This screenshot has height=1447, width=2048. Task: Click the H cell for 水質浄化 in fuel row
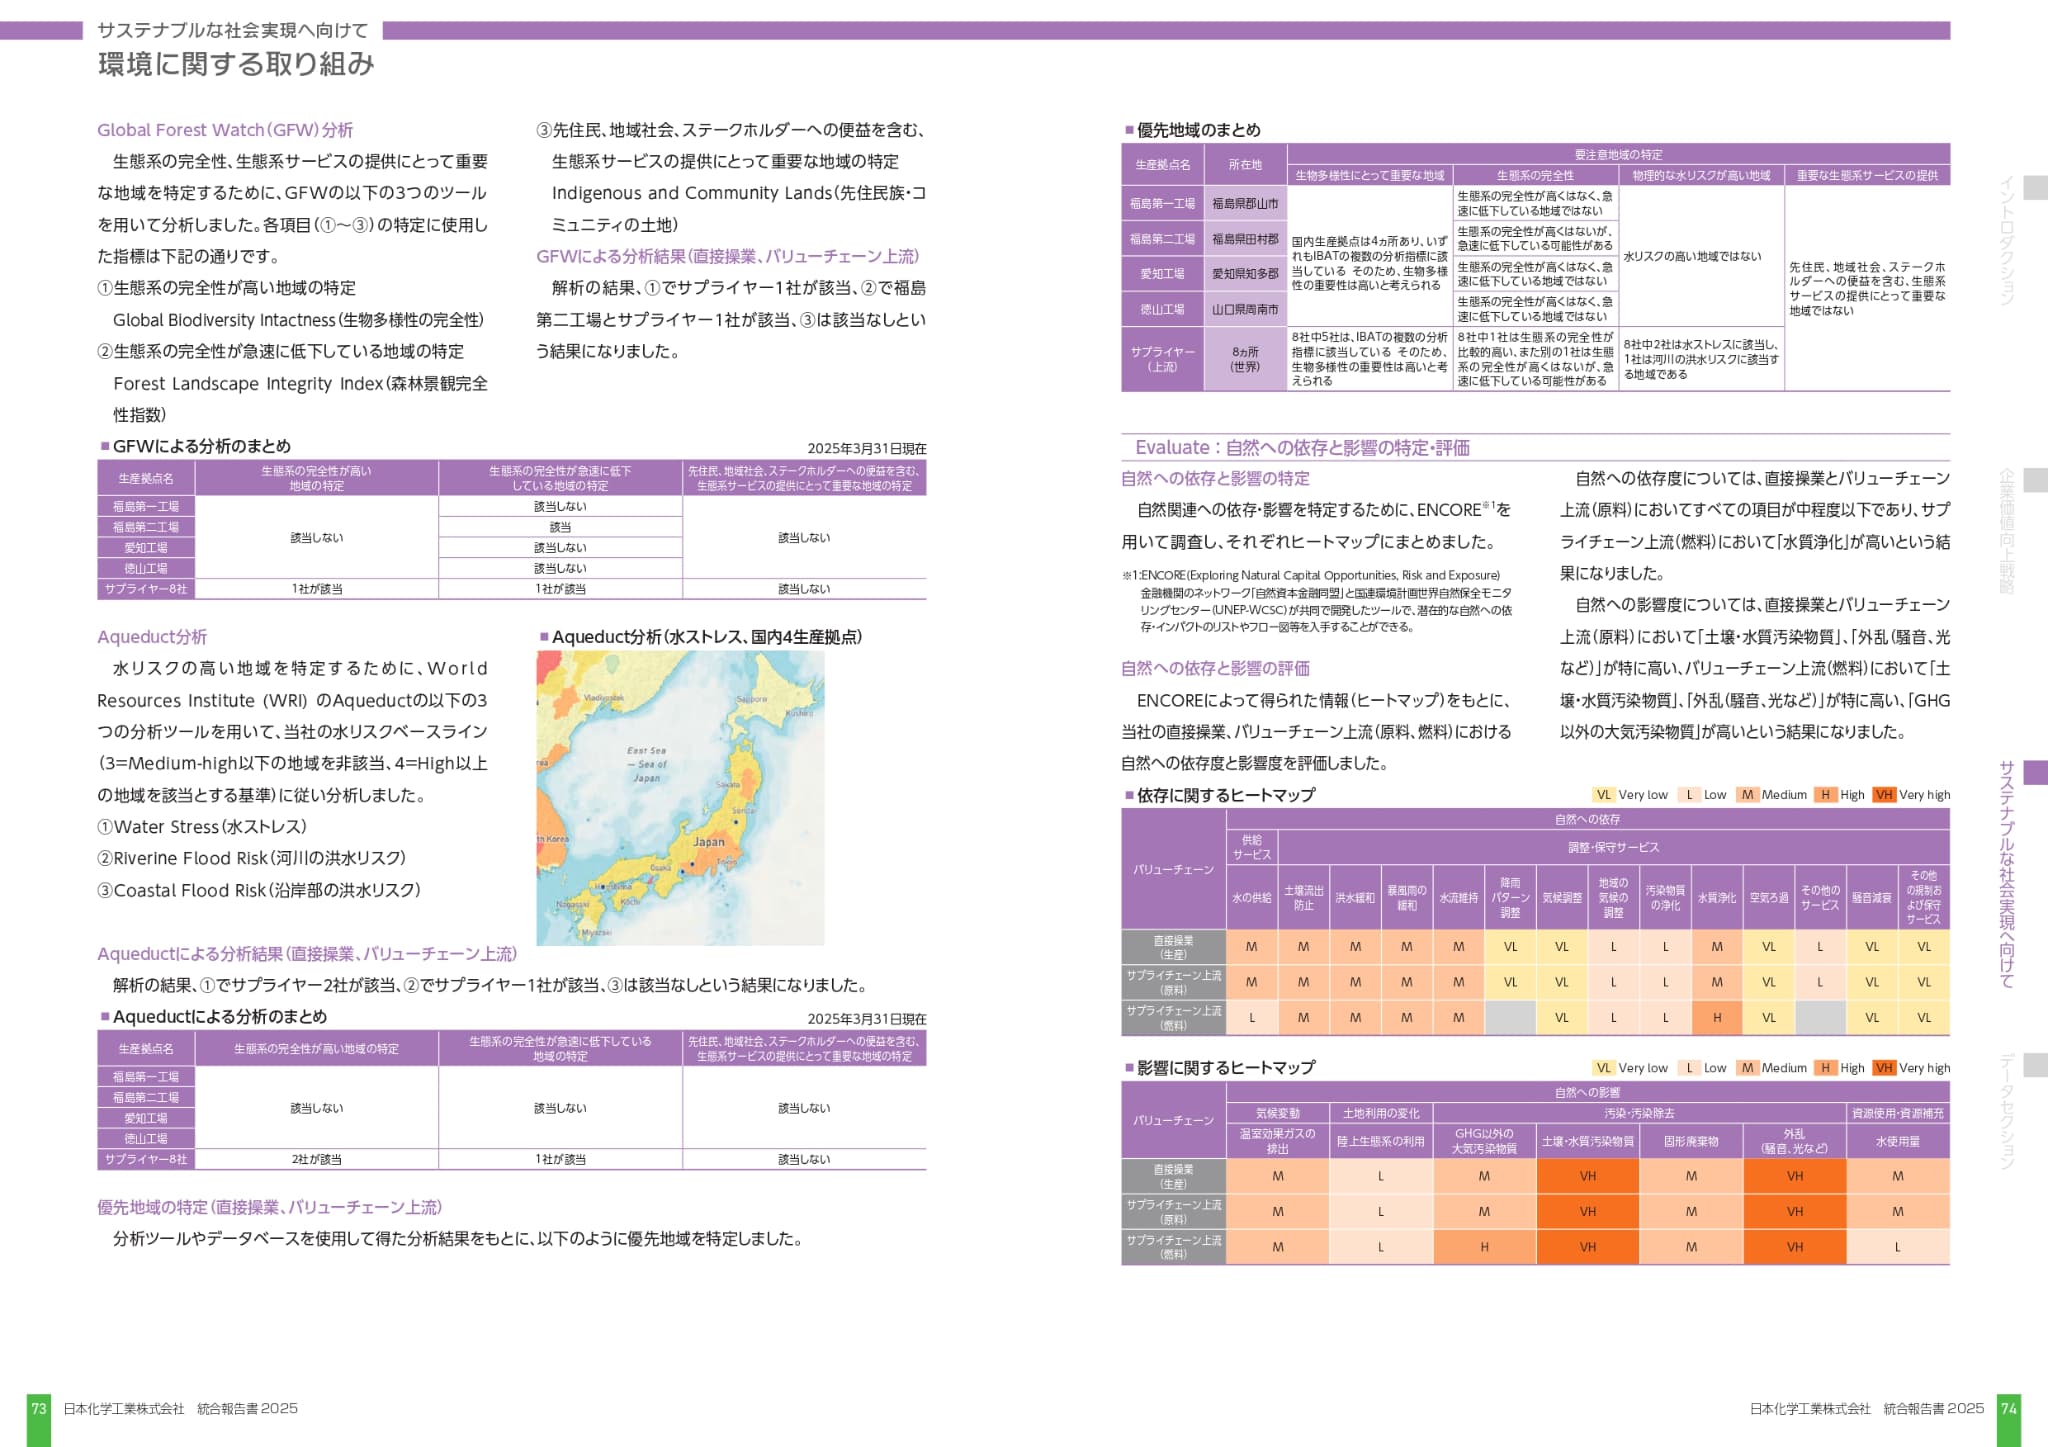tap(1716, 1018)
